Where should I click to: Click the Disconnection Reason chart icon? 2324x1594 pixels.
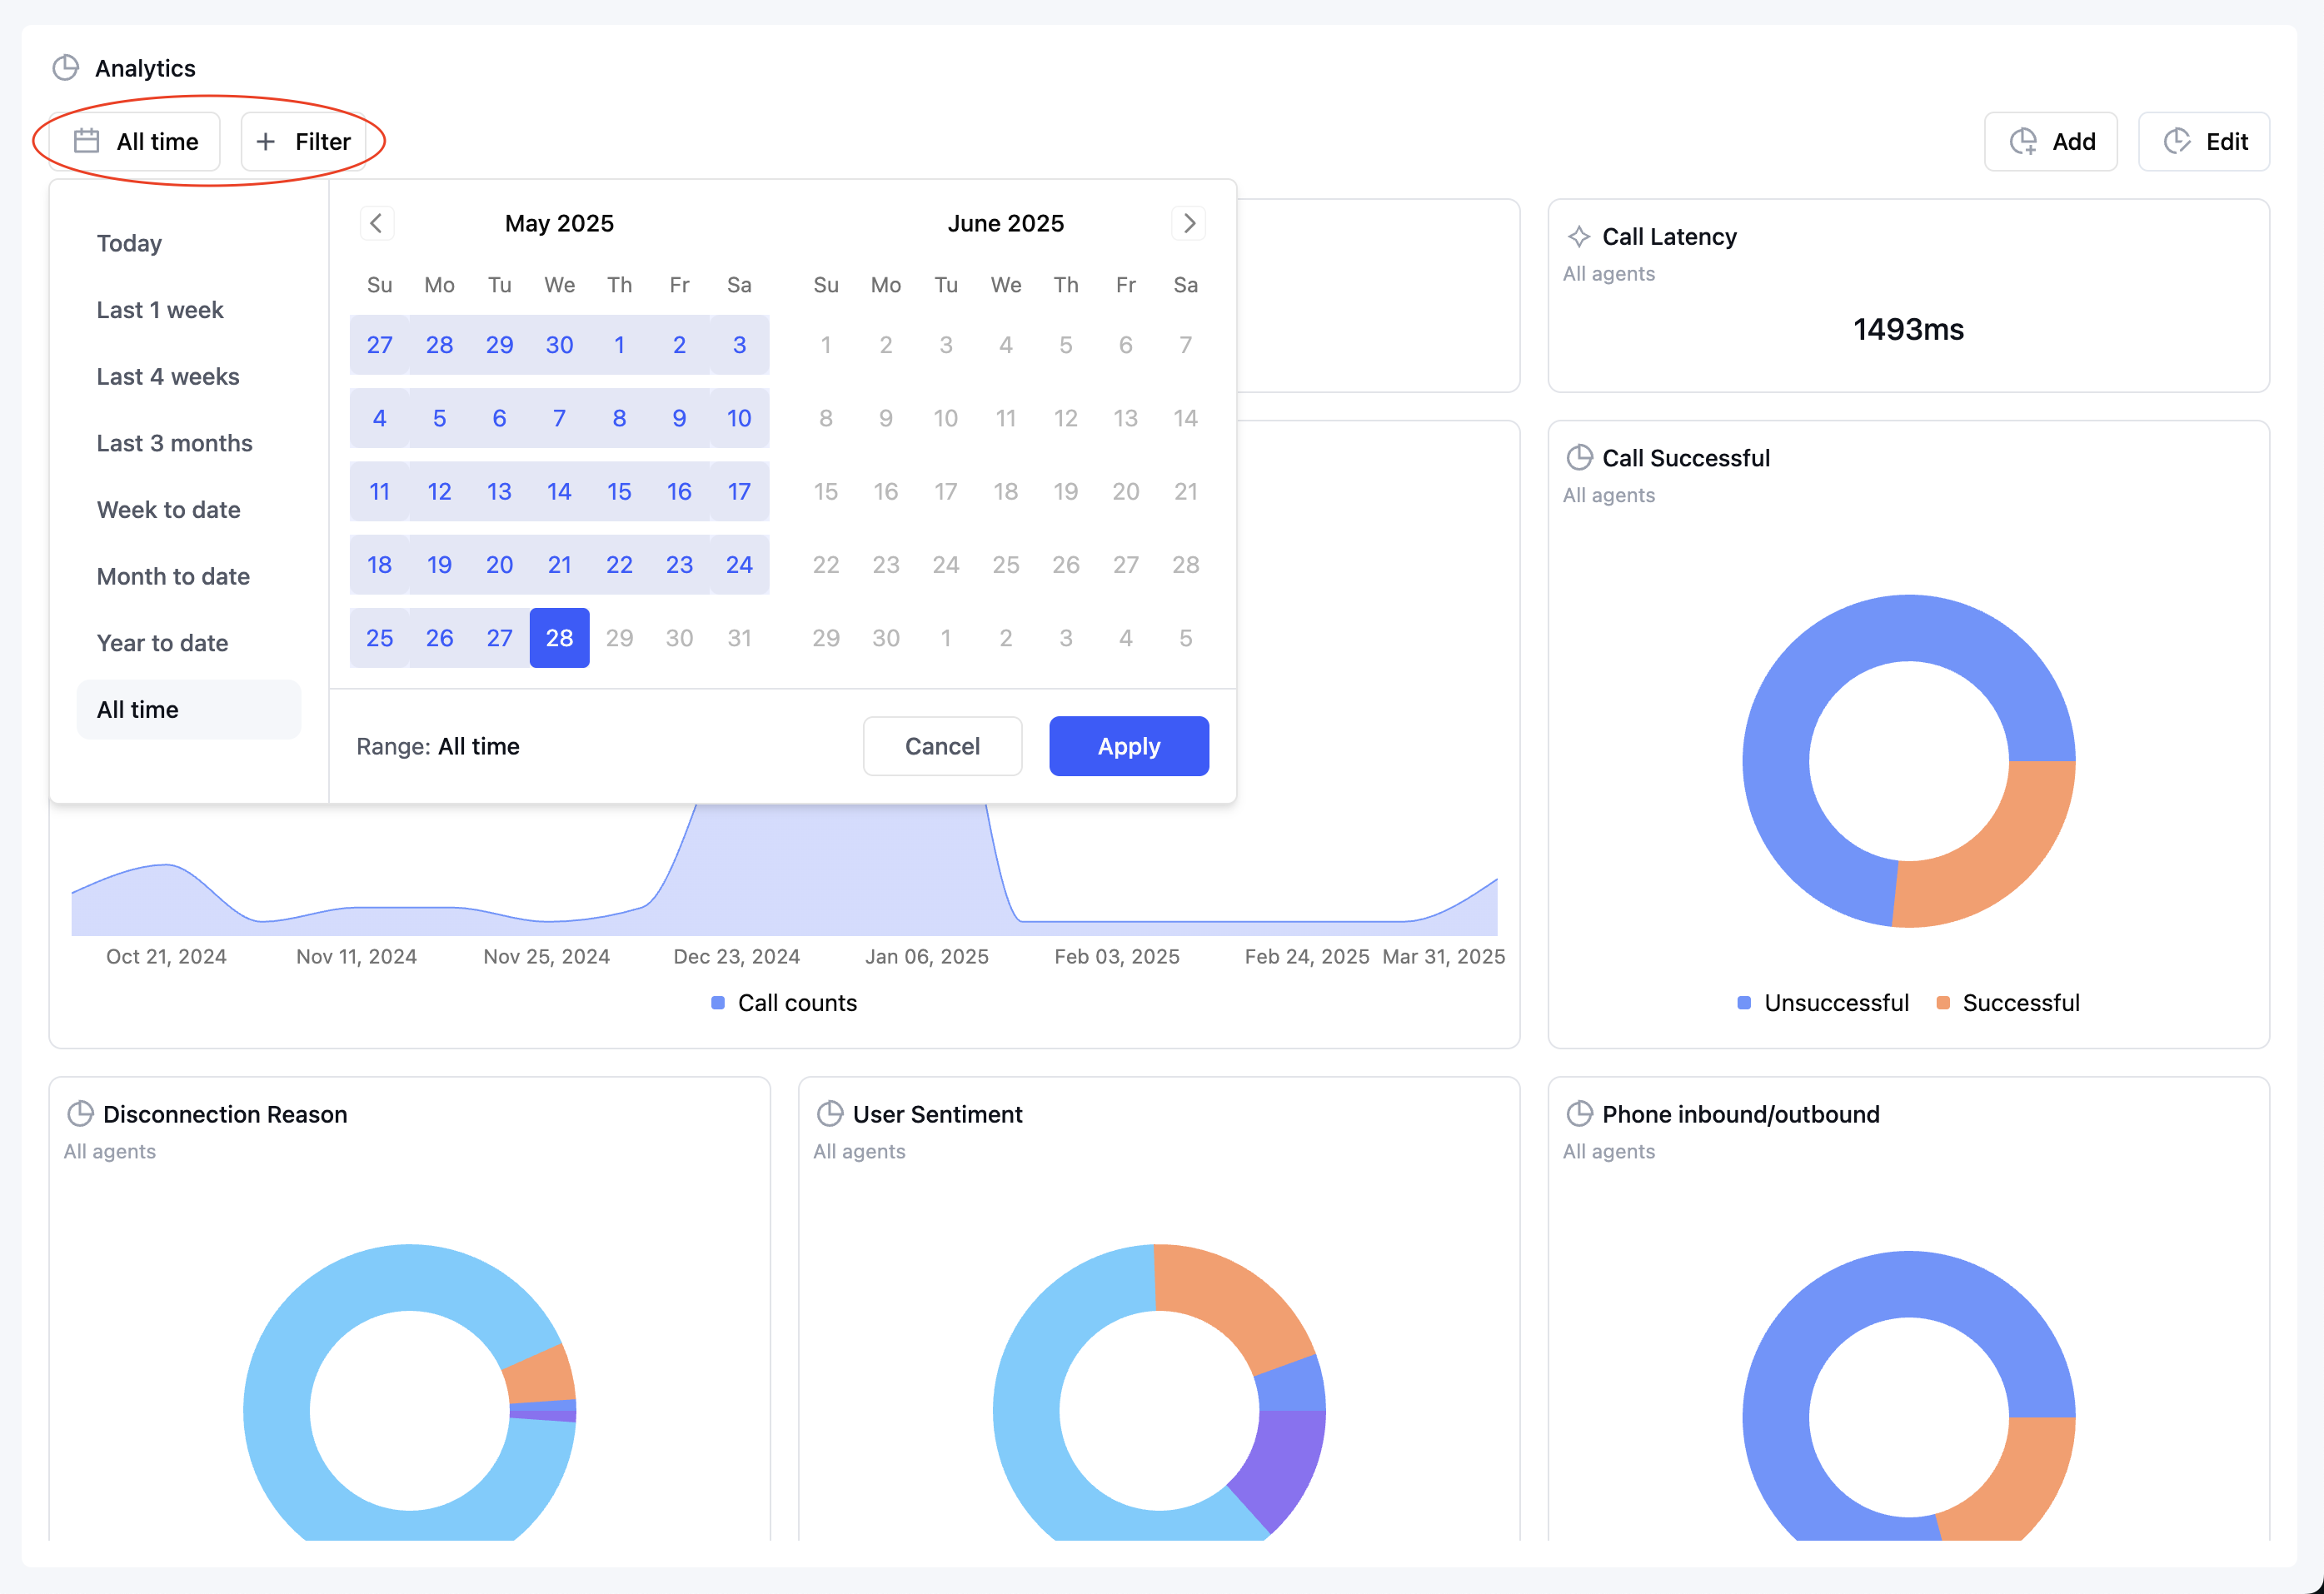click(80, 1114)
